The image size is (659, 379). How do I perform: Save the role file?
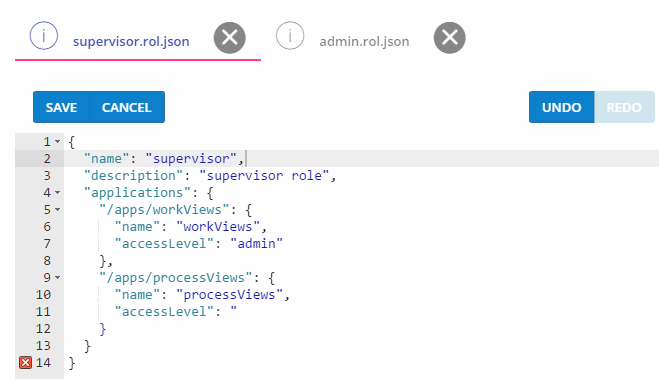coord(61,107)
